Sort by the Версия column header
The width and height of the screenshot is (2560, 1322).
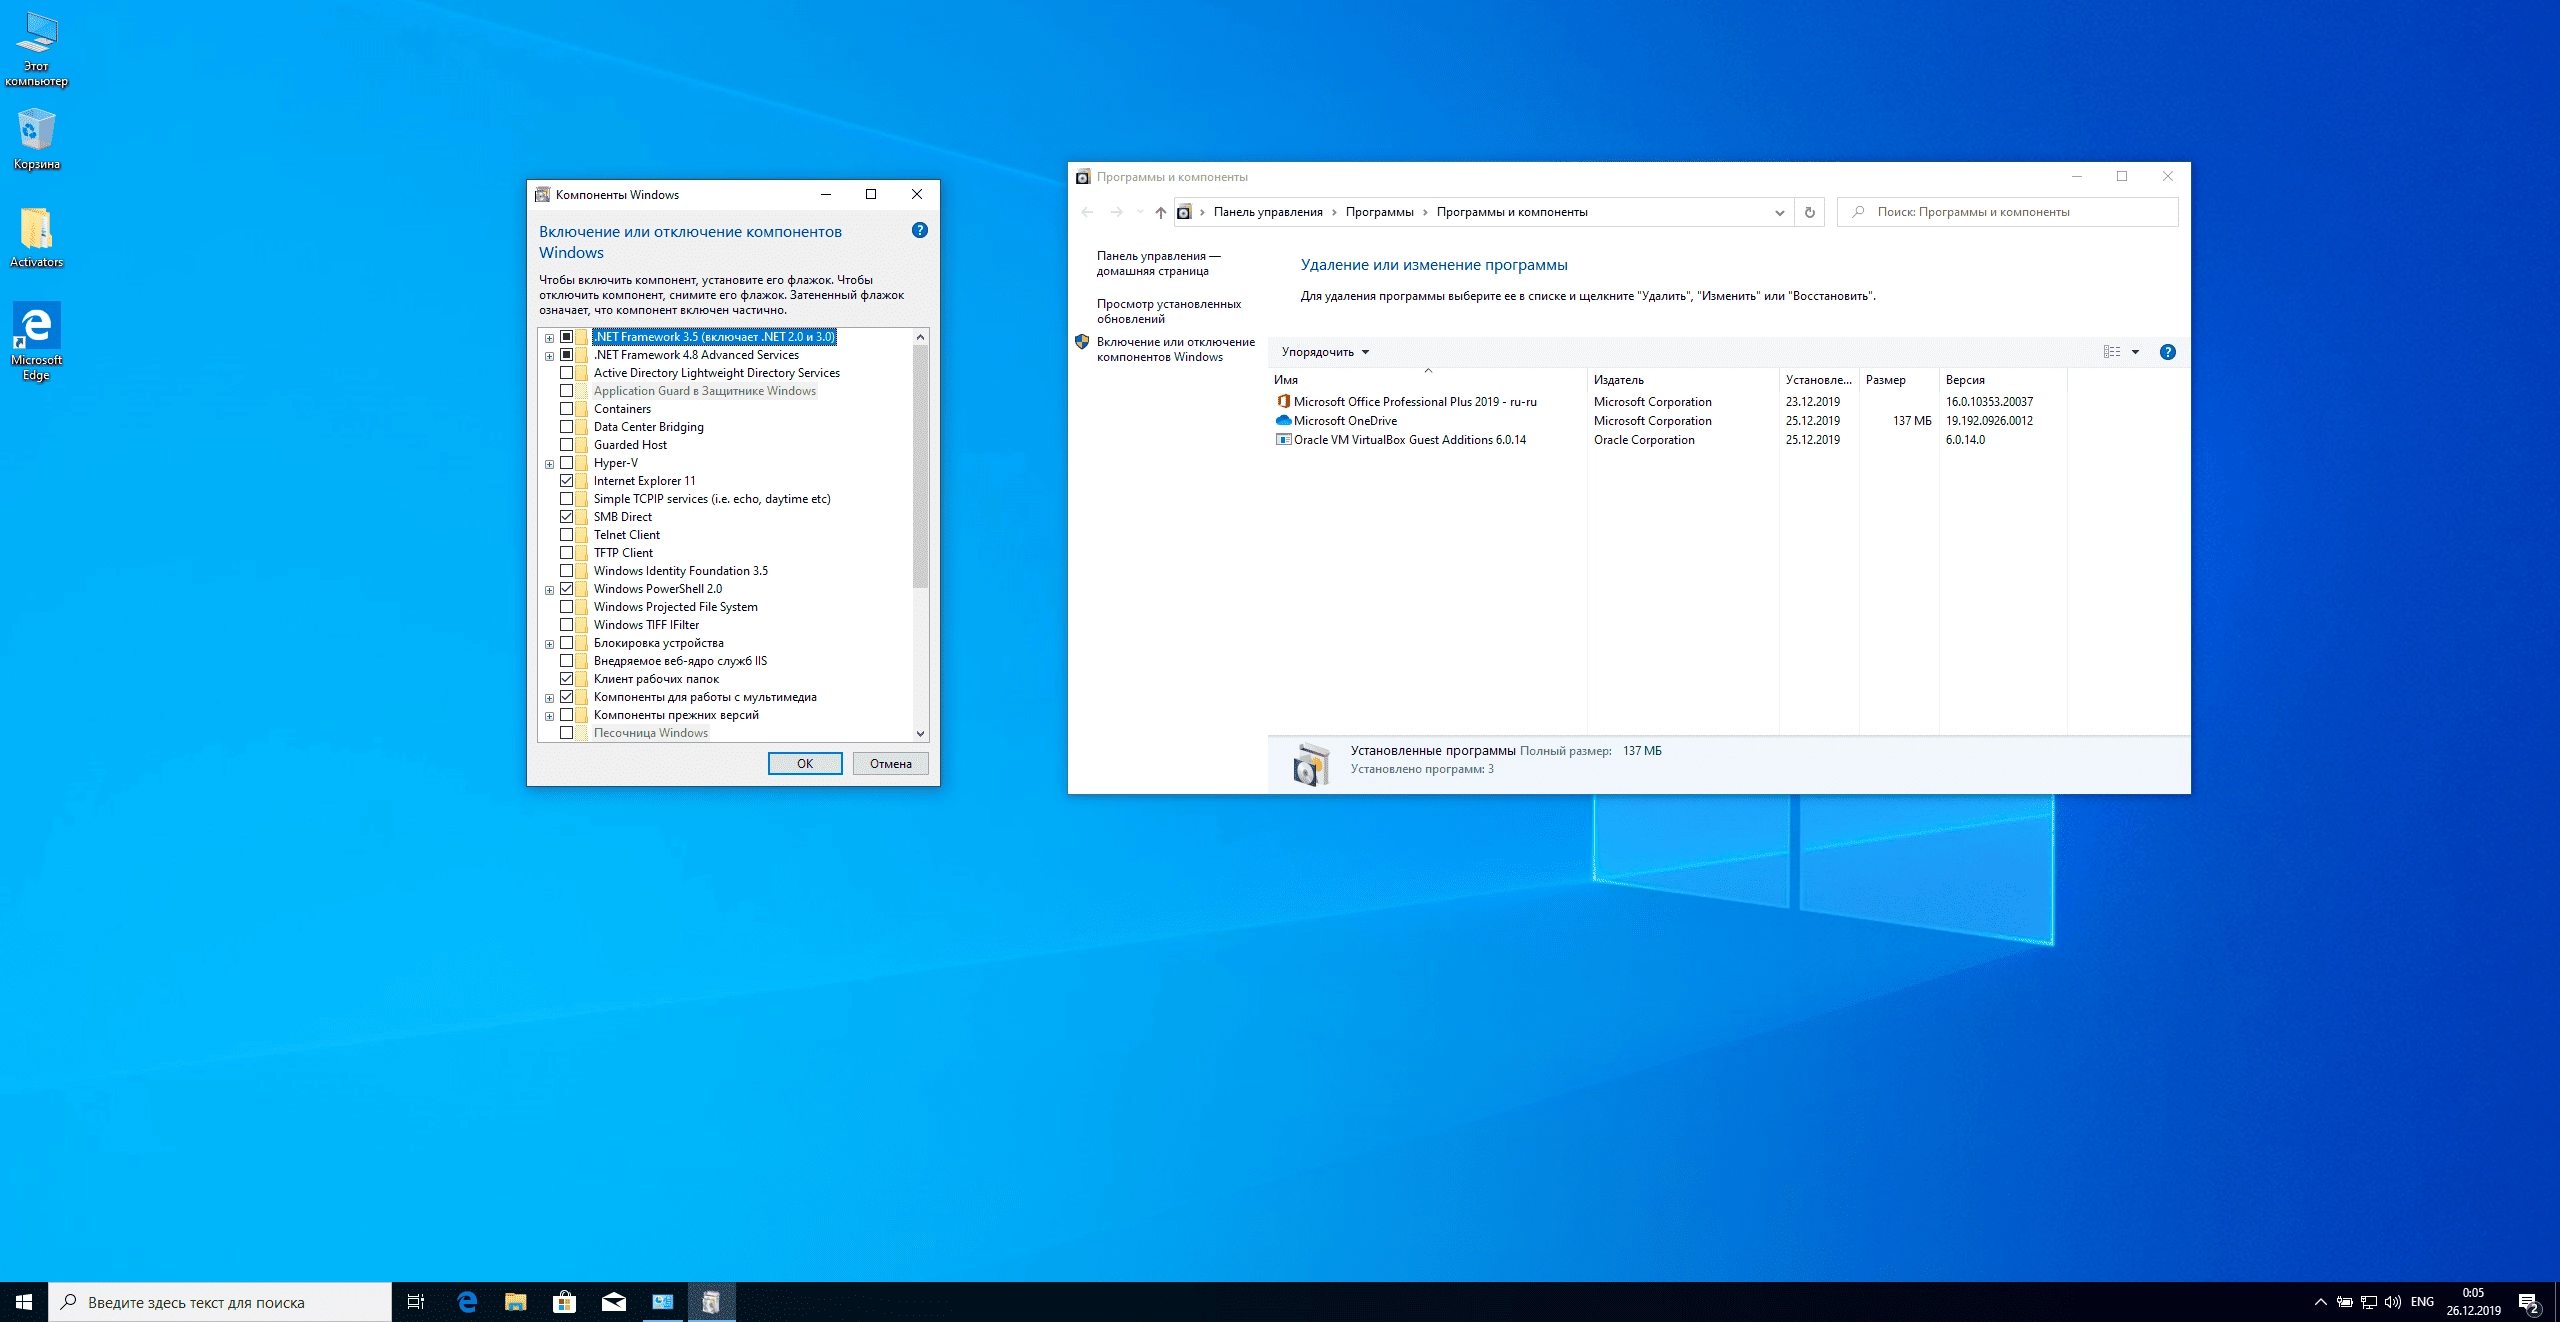[x=2003, y=380]
